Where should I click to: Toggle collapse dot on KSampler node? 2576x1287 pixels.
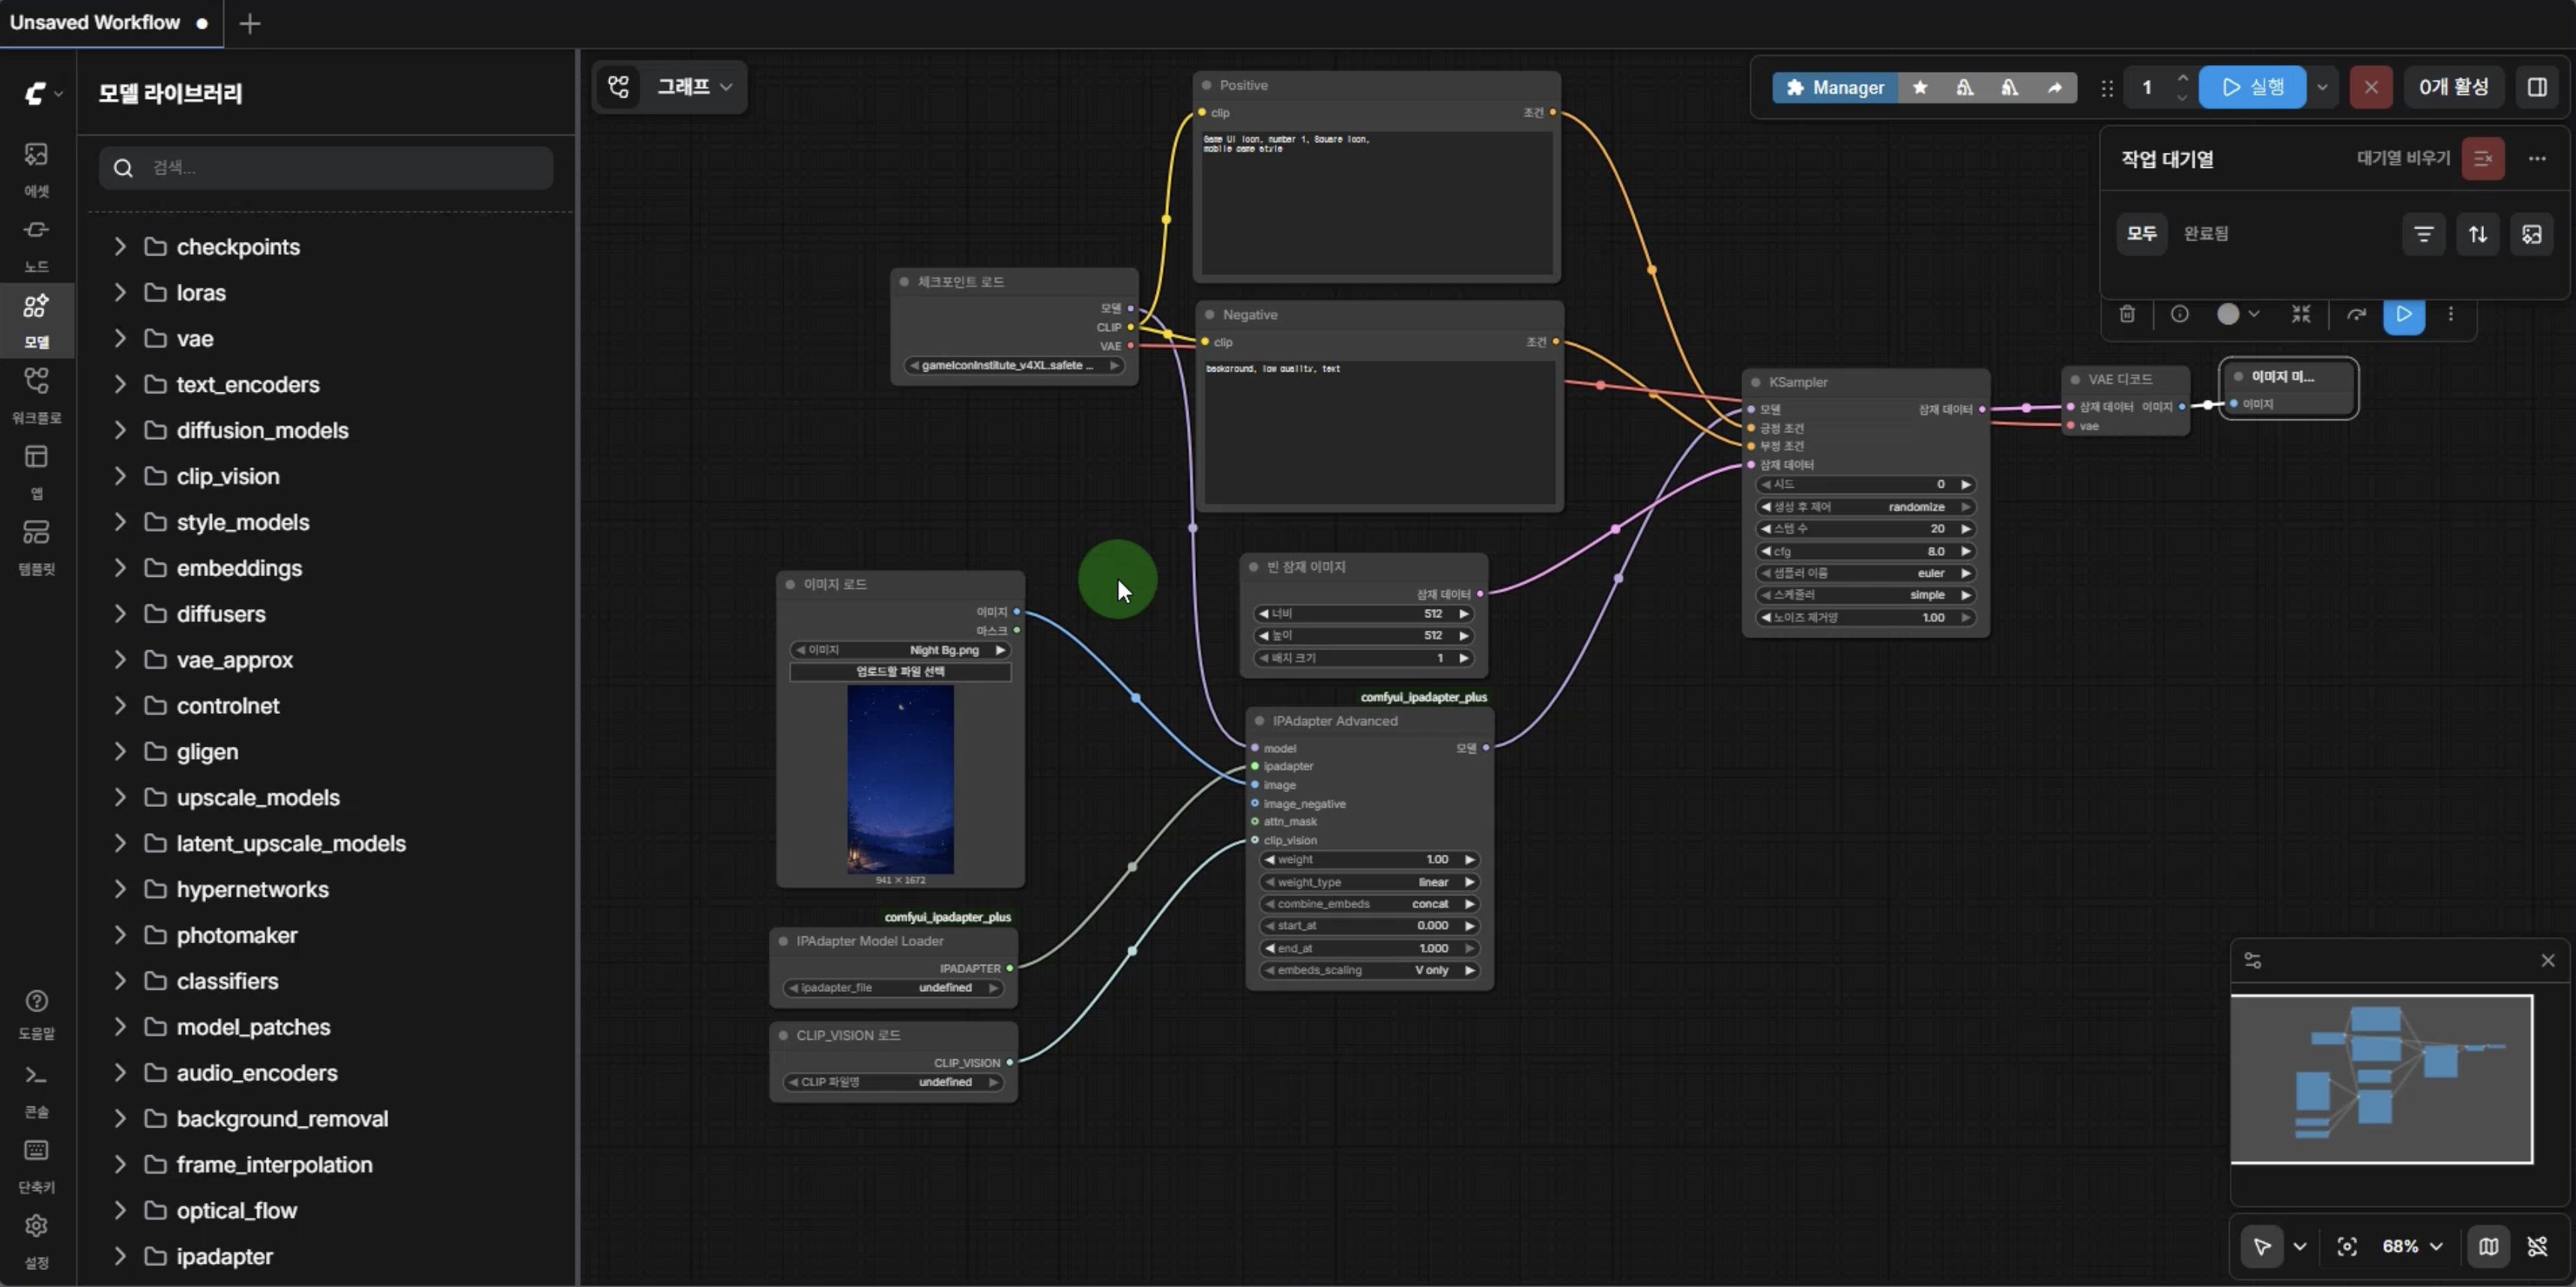tap(1755, 382)
